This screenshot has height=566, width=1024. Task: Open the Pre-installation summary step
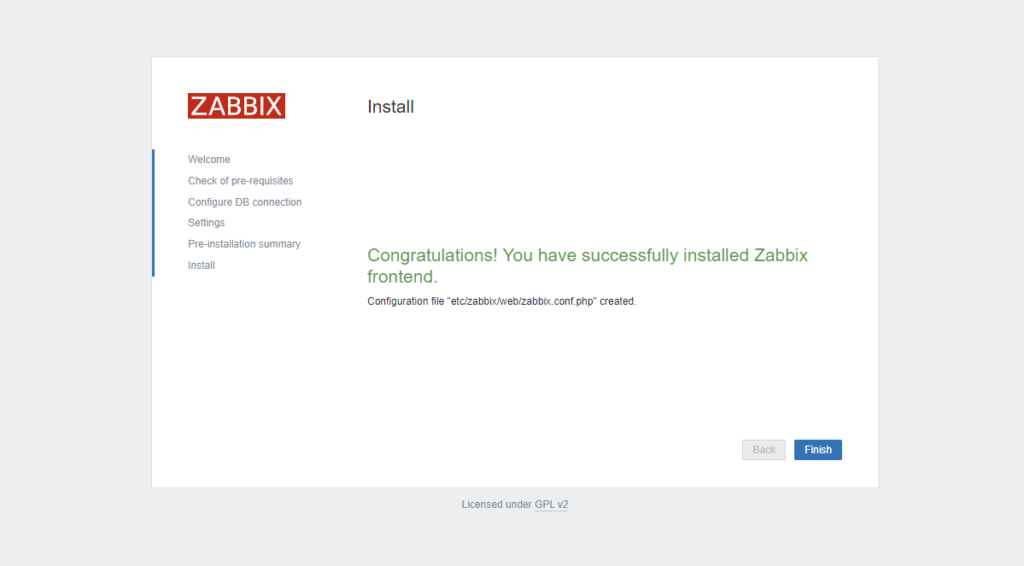(x=244, y=244)
